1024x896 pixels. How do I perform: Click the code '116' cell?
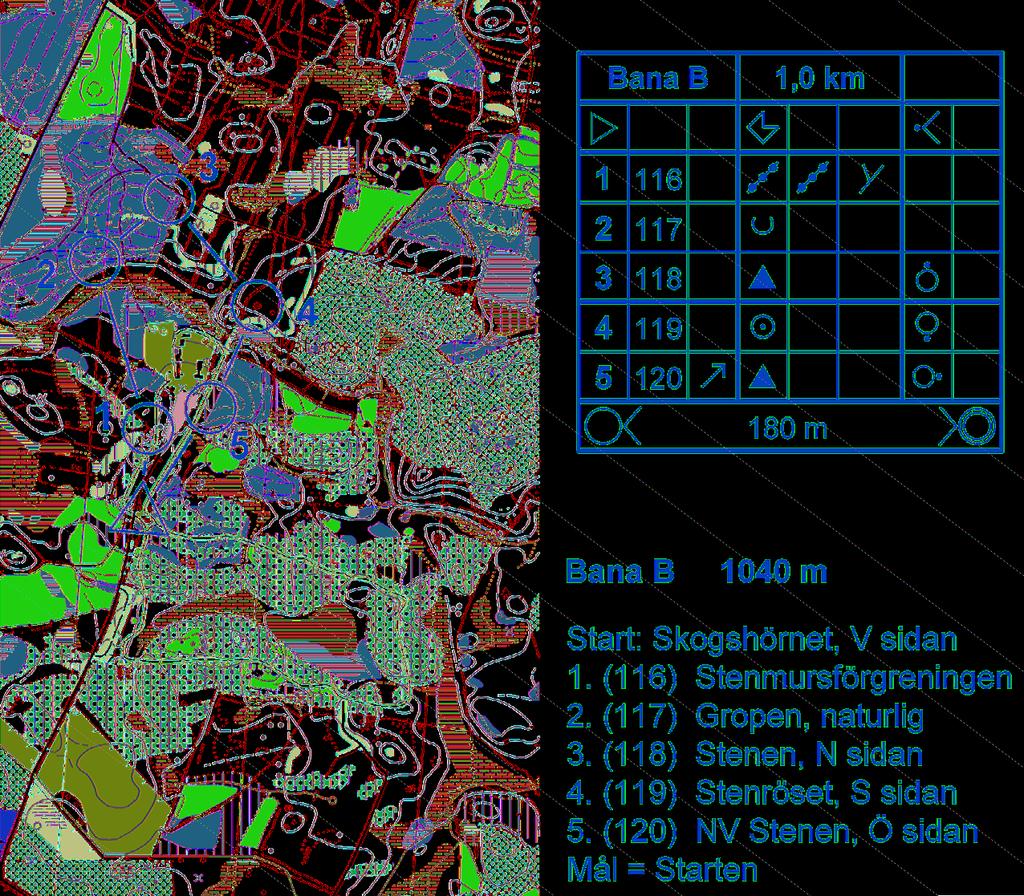(x=658, y=178)
